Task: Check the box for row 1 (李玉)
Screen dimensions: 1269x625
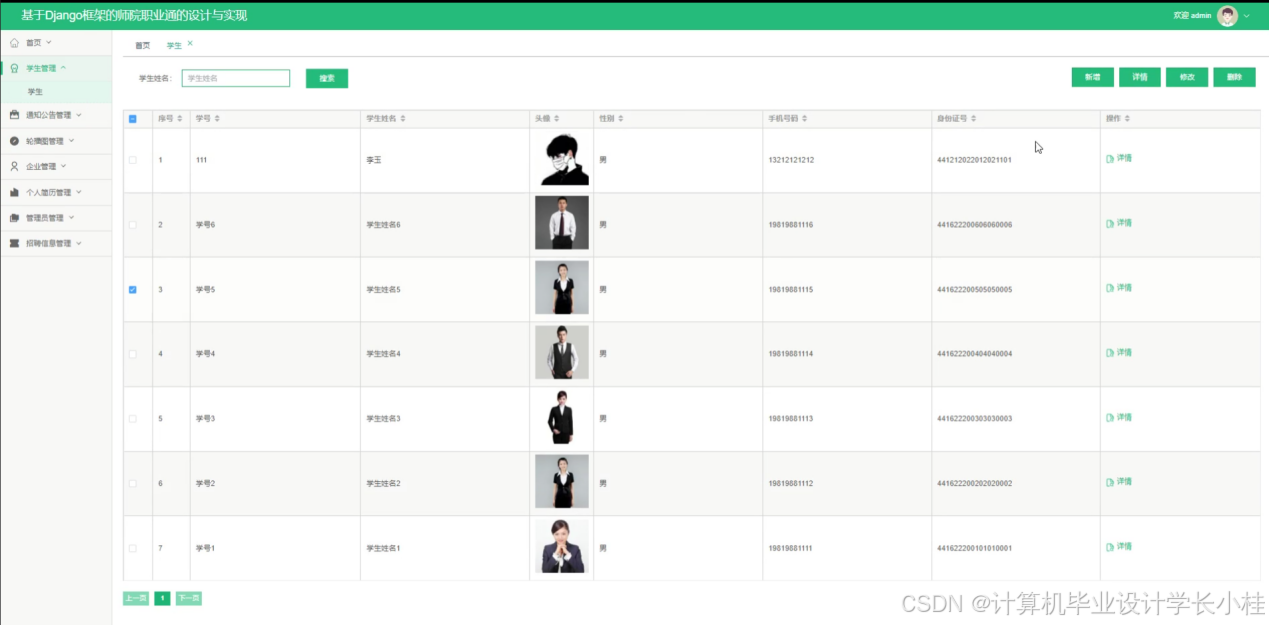Action: click(x=133, y=160)
